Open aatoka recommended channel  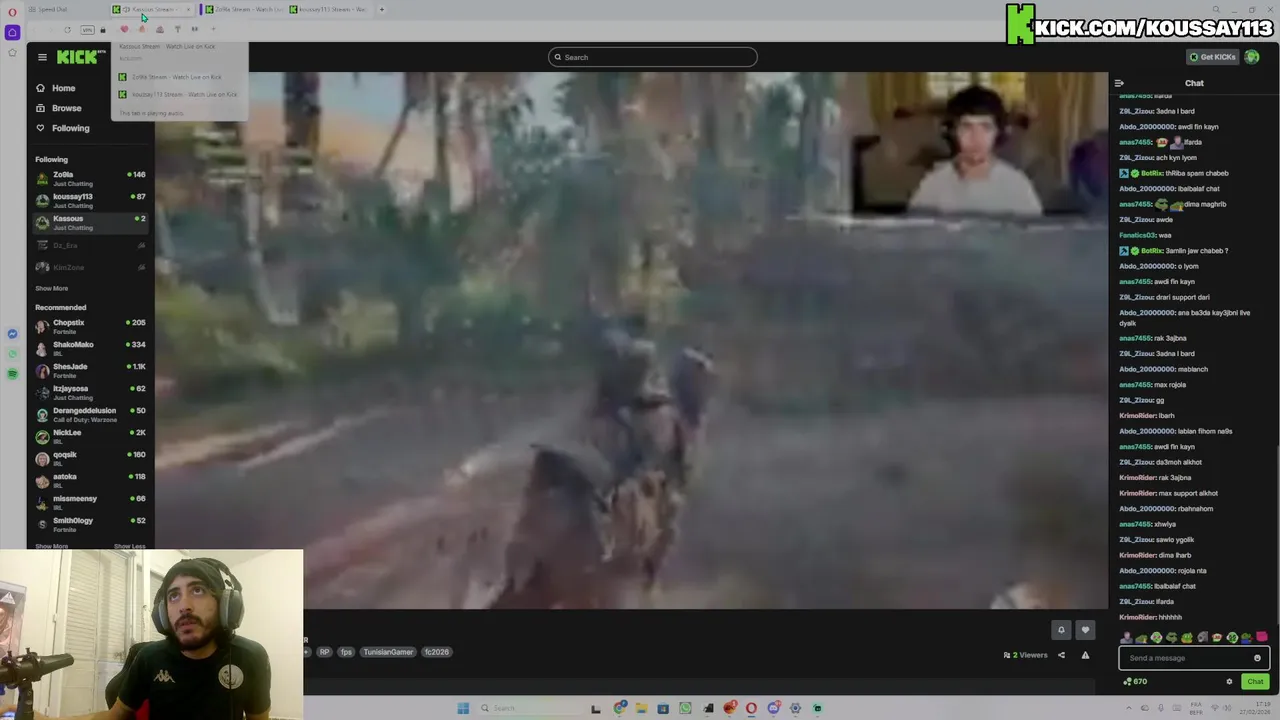(x=90, y=480)
